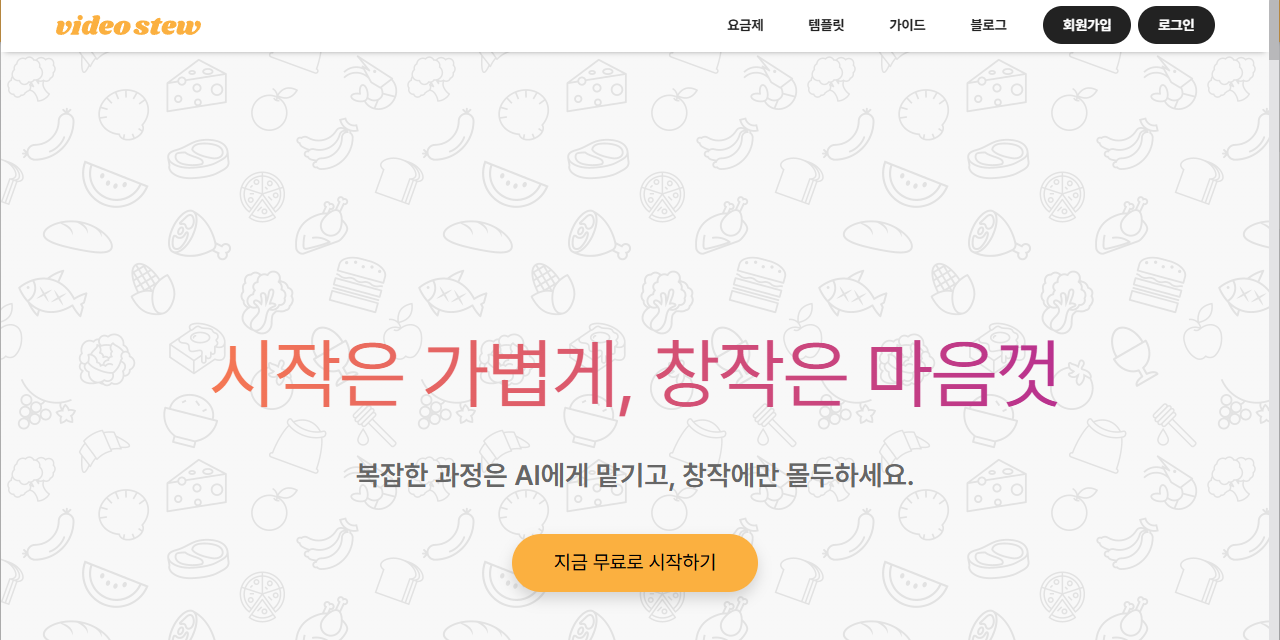Viewport: 1280px width, 640px height.
Task: Click the vertical scrollbar on the right edge
Action: tap(1274, 320)
